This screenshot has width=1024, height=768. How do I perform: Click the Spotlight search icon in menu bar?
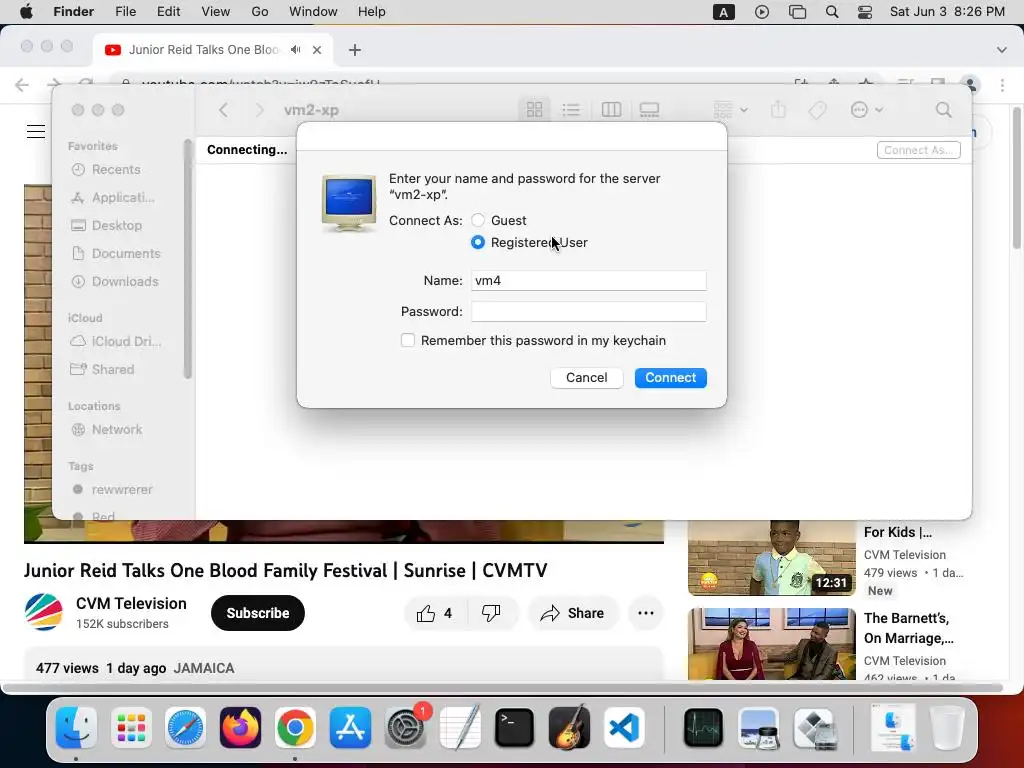(831, 12)
